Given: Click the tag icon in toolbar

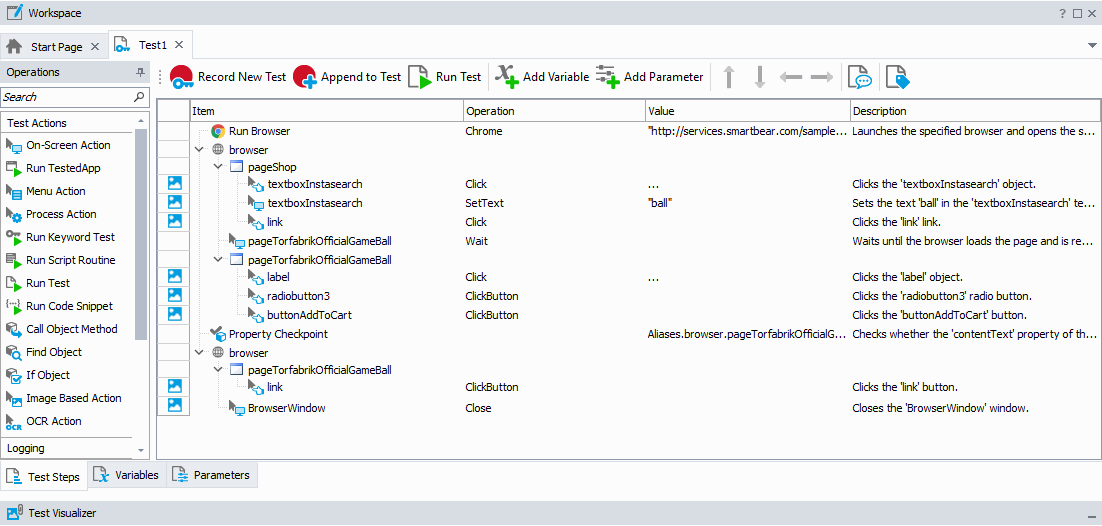Looking at the screenshot, I should tap(896, 77).
